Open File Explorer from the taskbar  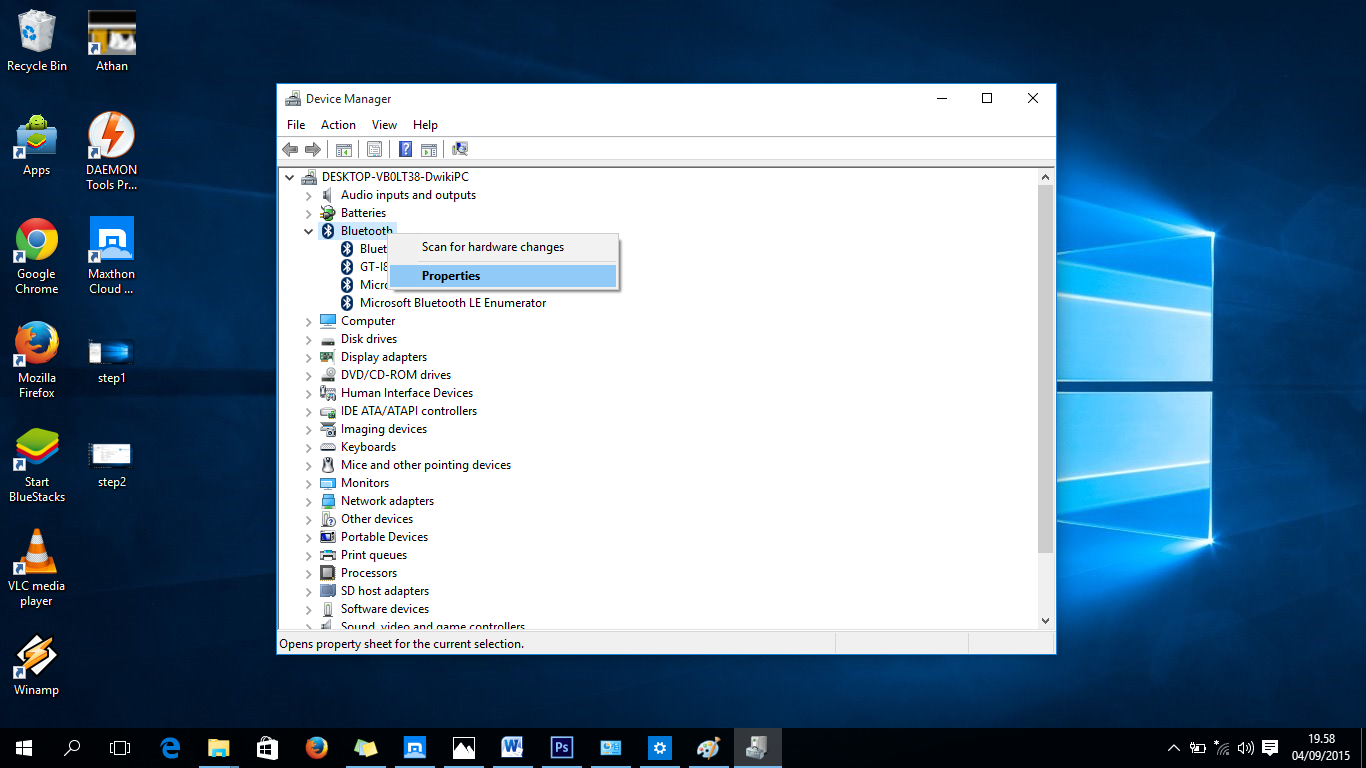pos(219,748)
